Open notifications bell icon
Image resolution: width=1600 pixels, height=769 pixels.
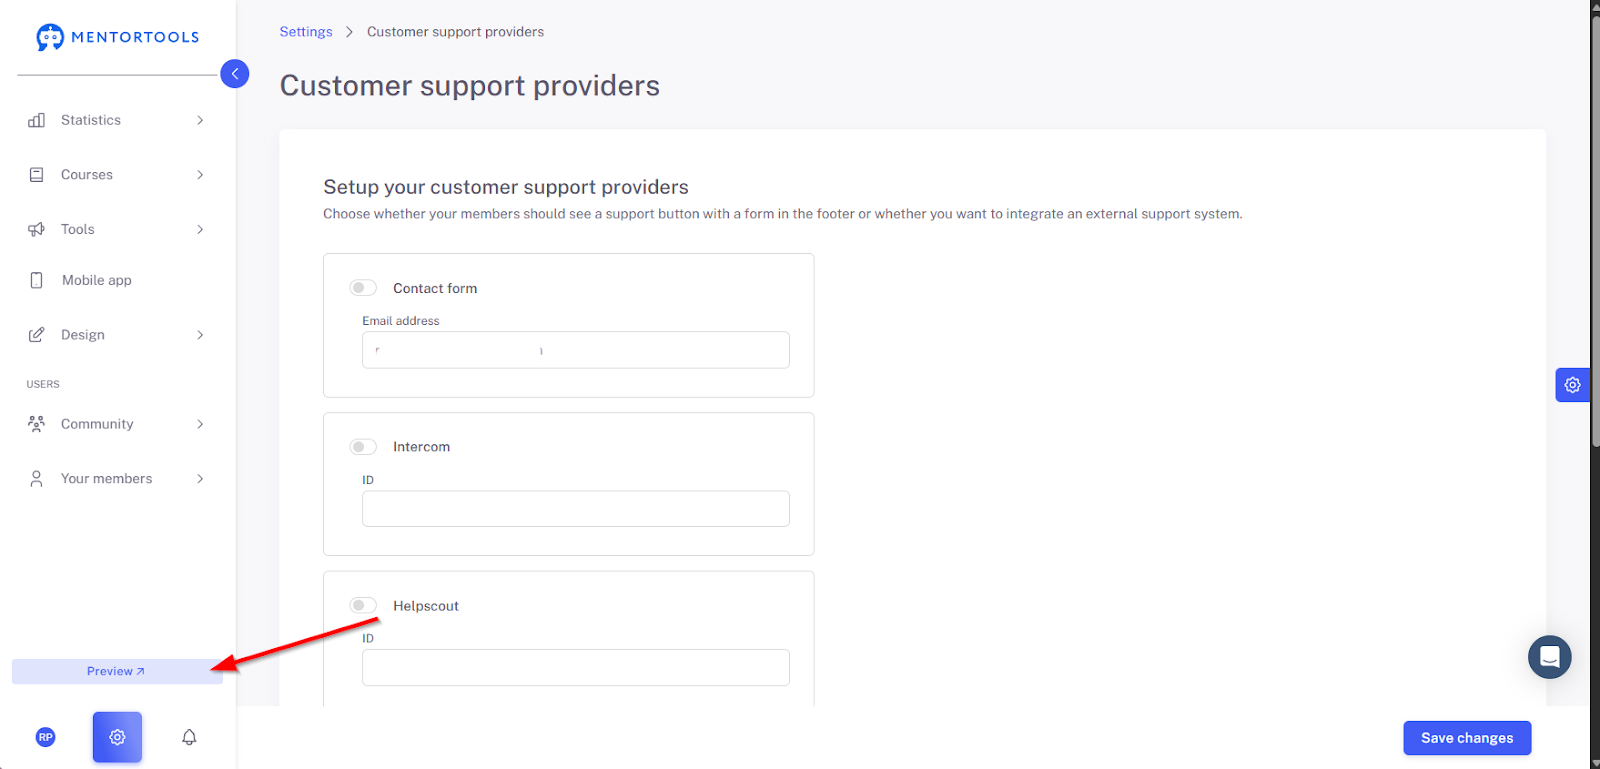[189, 737]
